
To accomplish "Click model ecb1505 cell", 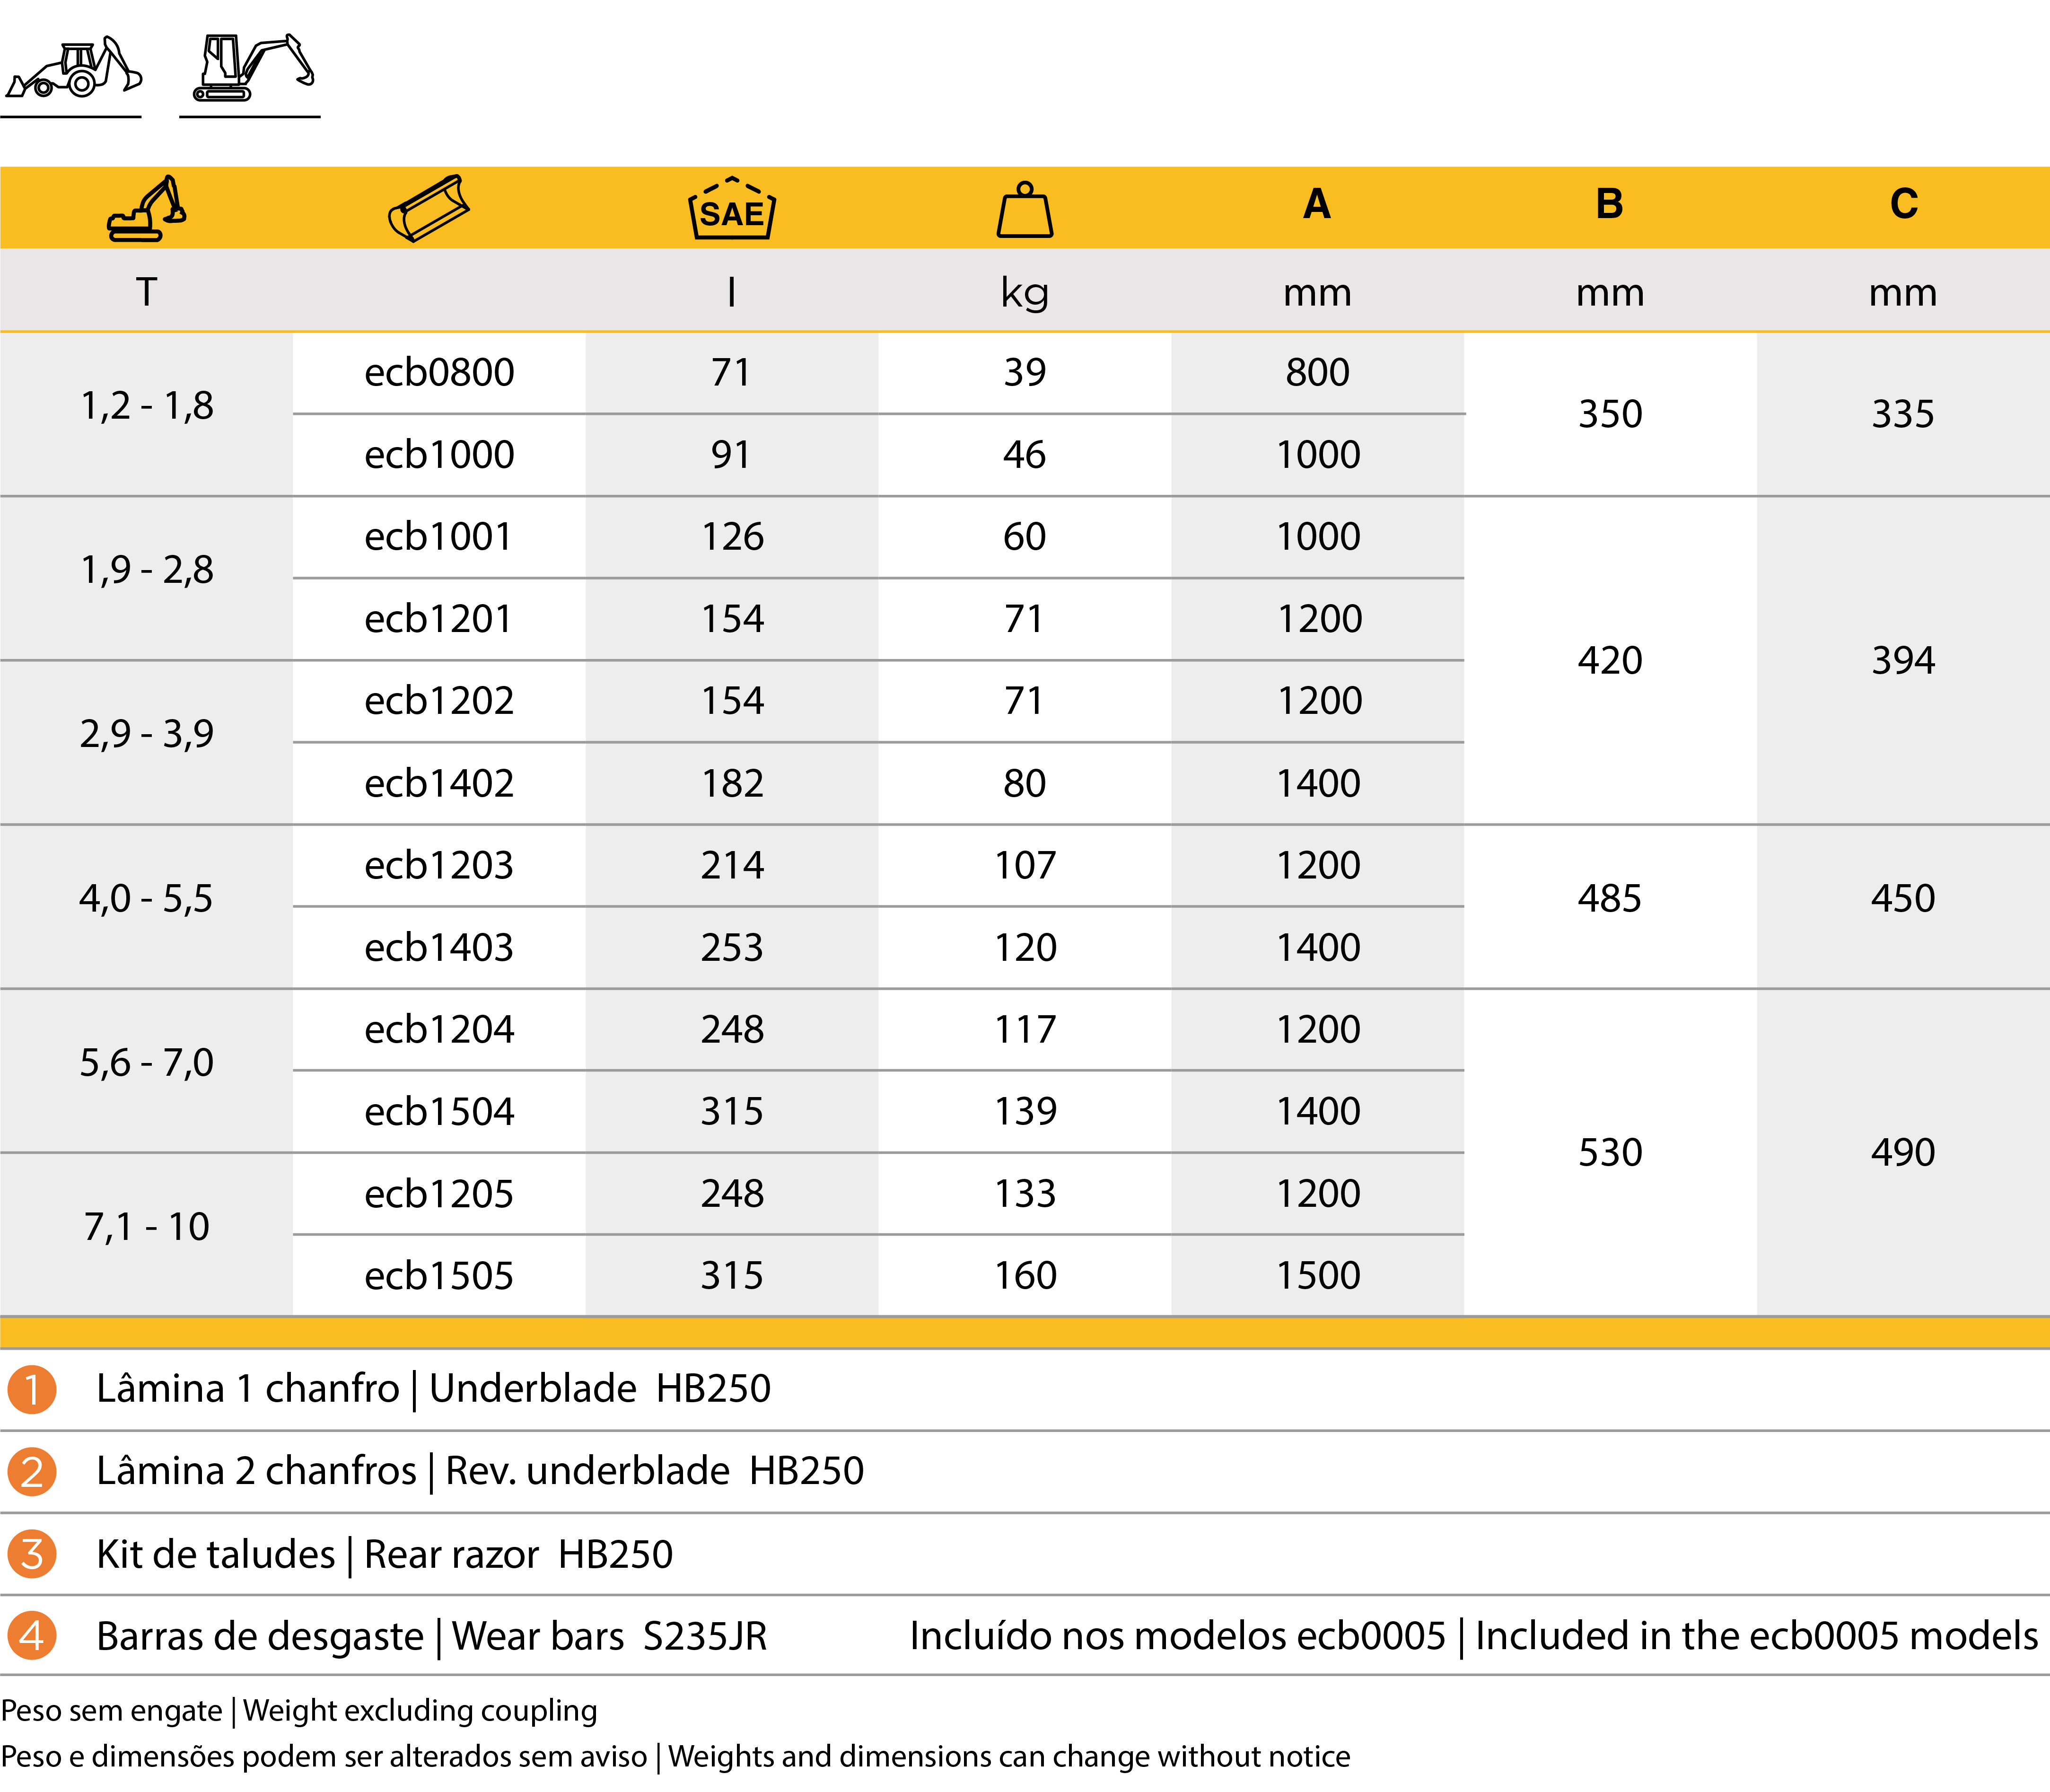I will [x=439, y=1276].
